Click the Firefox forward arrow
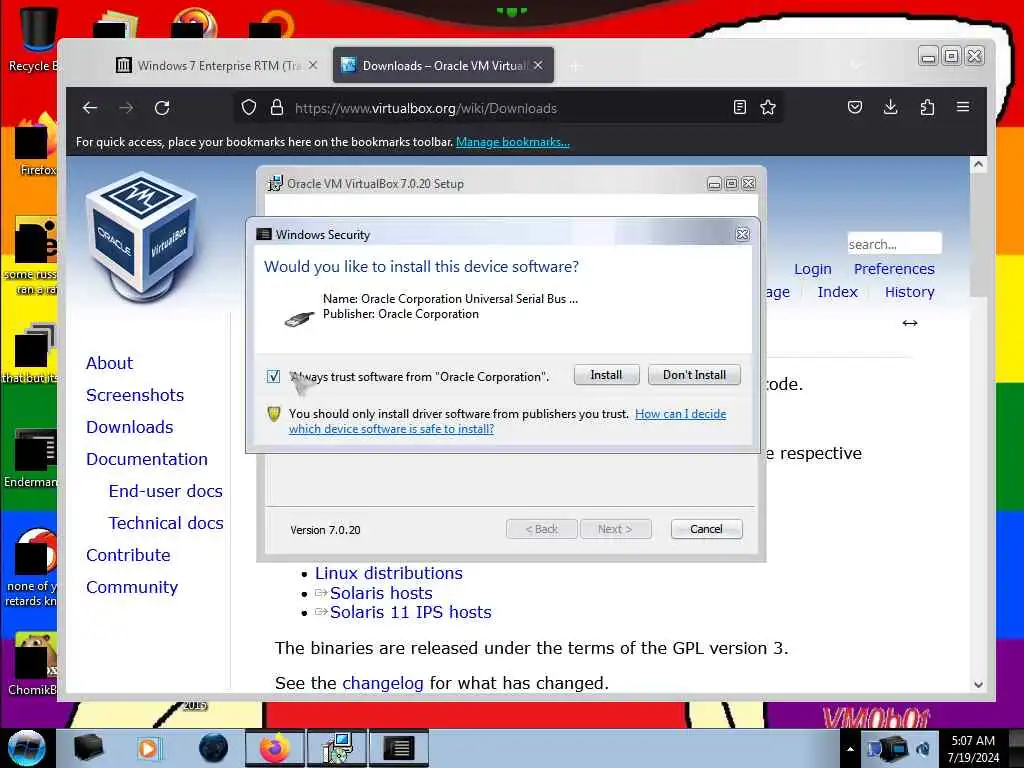 [126, 108]
